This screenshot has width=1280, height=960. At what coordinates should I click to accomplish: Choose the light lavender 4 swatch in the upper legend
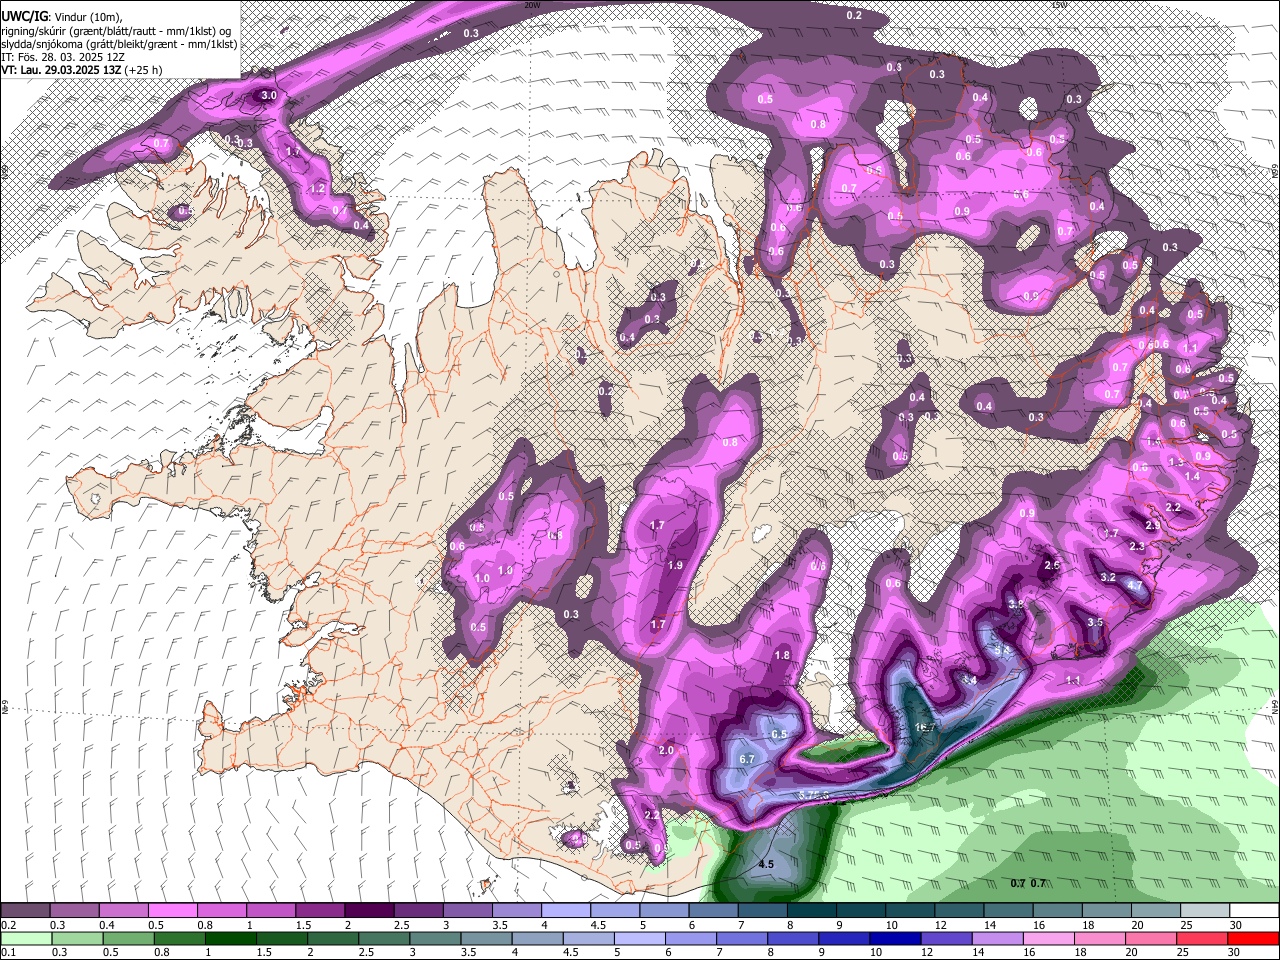pos(566,910)
